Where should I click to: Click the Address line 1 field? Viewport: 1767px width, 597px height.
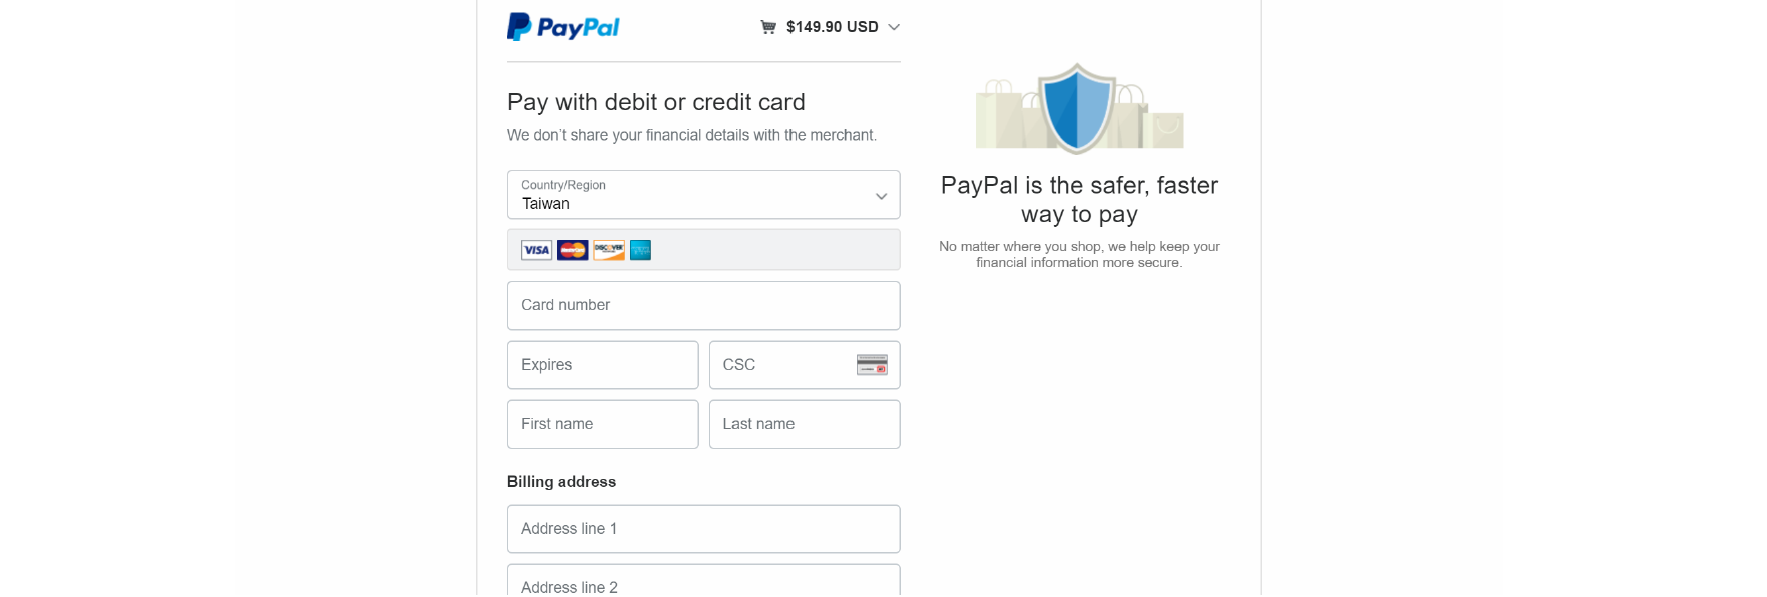[x=703, y=529]
